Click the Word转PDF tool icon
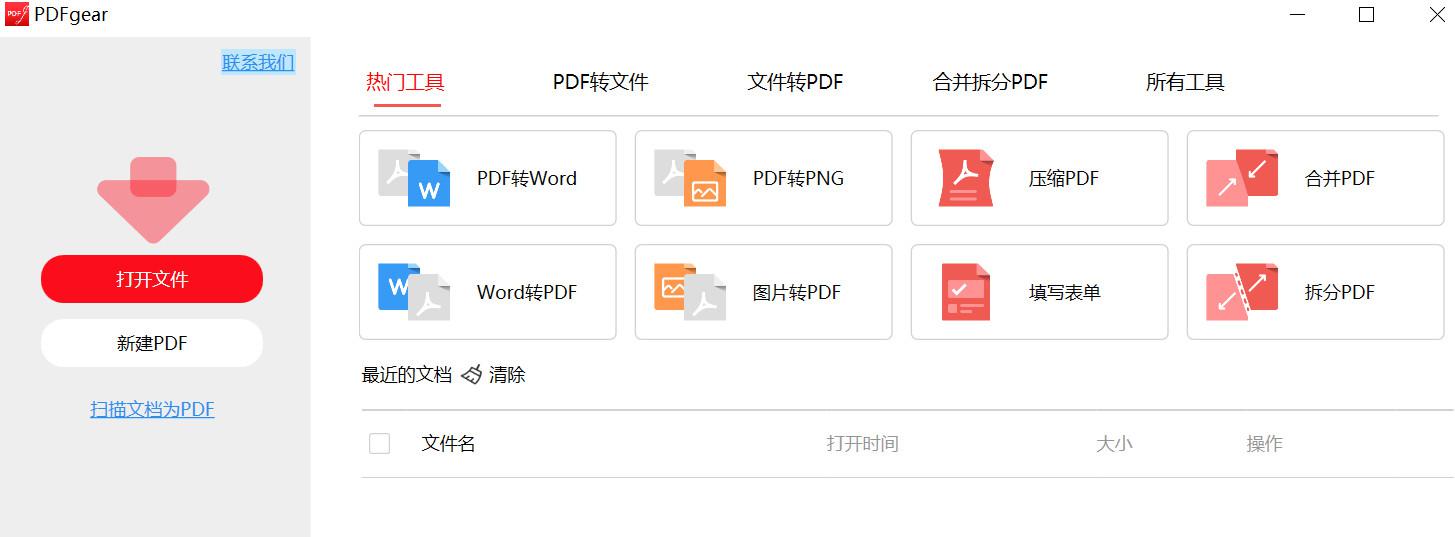1455x537 pixels. click(414, 292)
